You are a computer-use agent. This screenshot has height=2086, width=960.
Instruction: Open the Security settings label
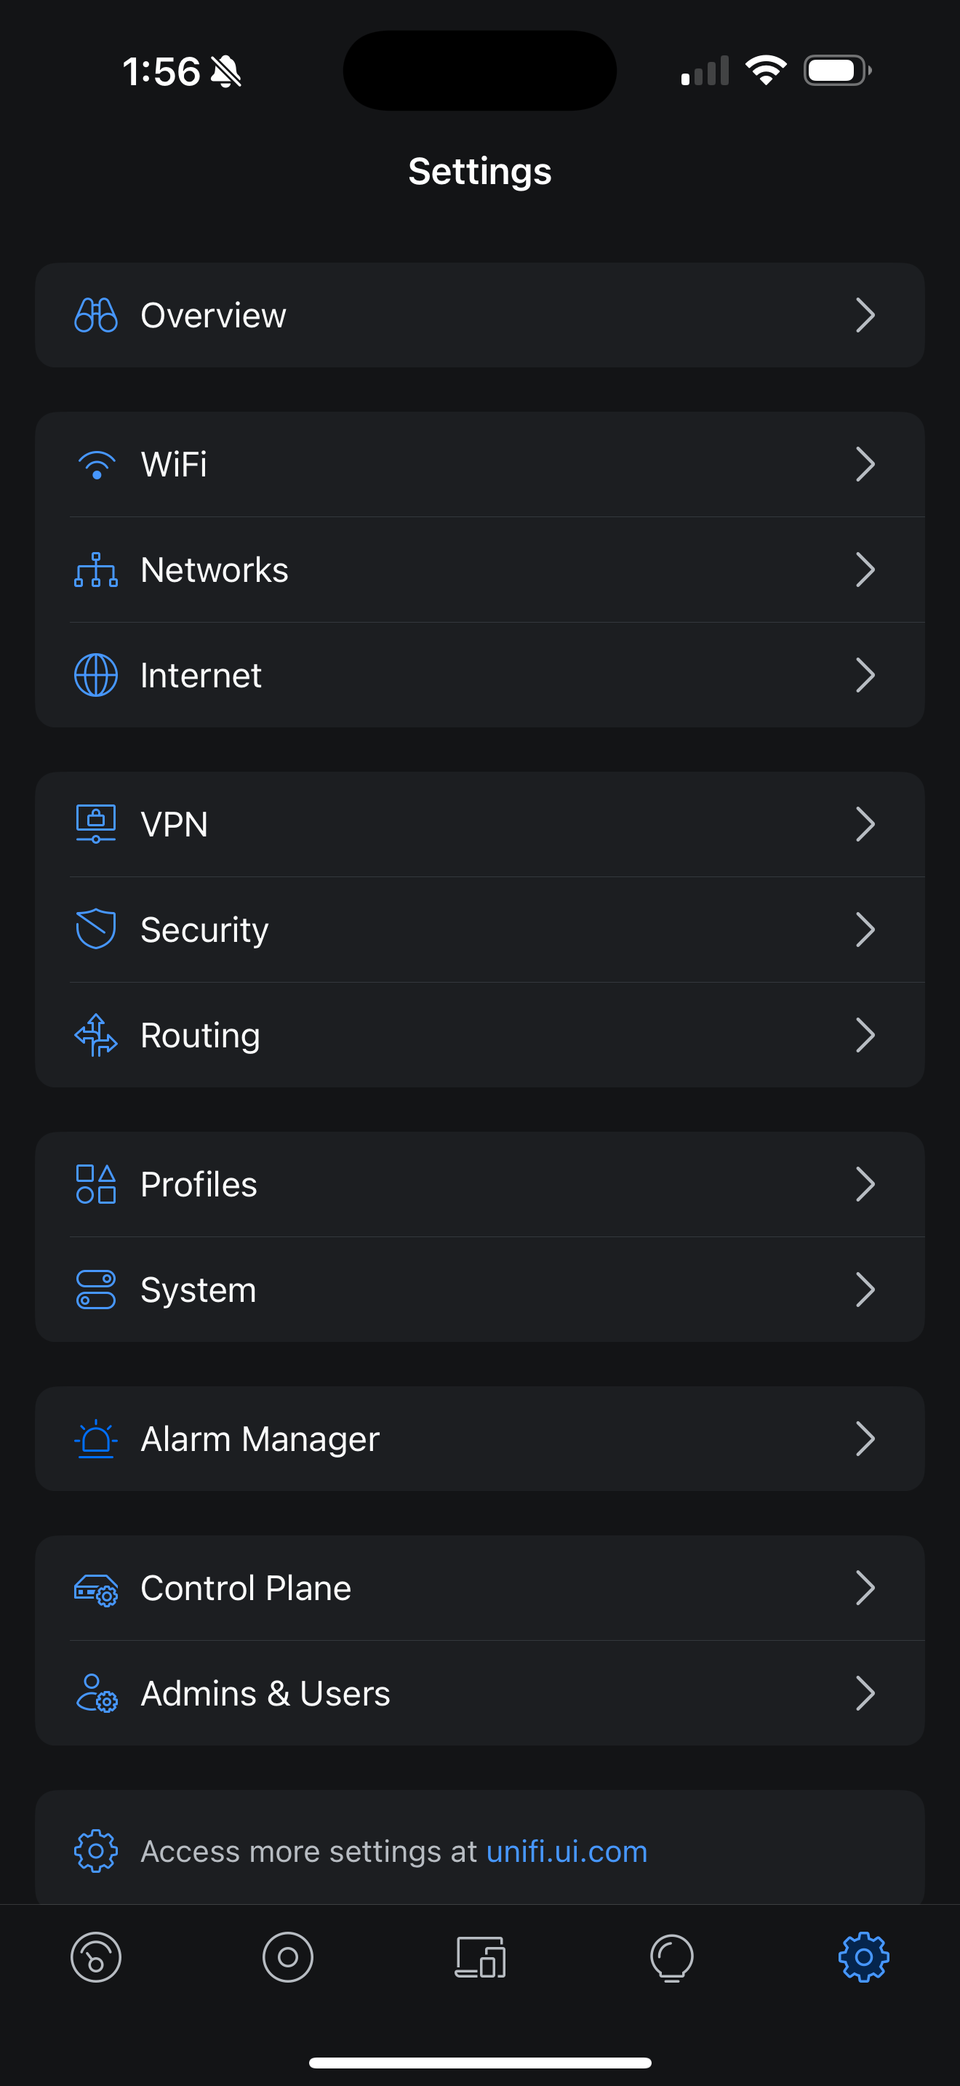(204, 930)
